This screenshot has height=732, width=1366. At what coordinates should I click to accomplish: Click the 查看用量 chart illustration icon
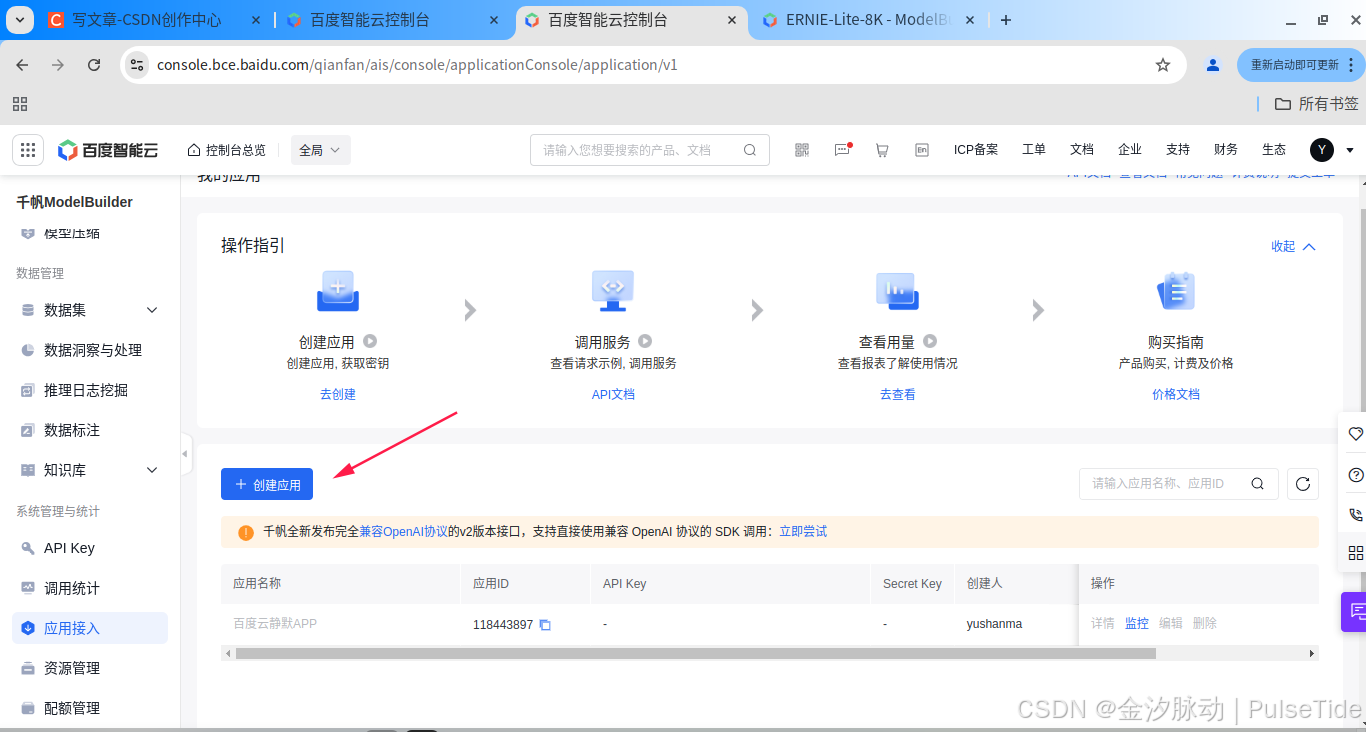(898, 291)
